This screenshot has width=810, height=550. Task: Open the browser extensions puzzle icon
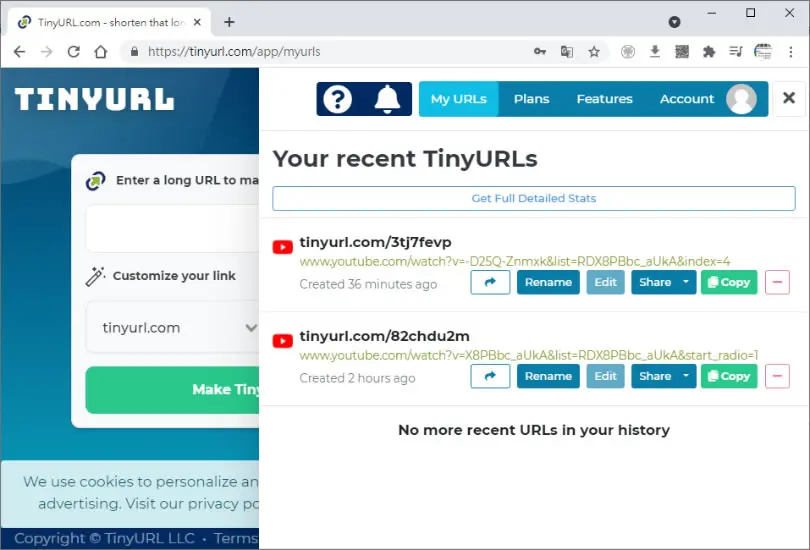click(709, 52)
